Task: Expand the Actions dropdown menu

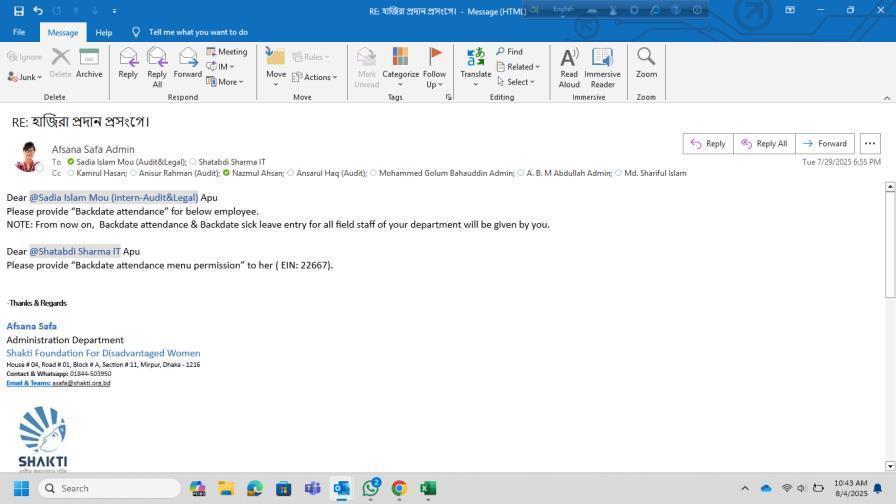Action: pyautogui.click(x=320, y=77)
